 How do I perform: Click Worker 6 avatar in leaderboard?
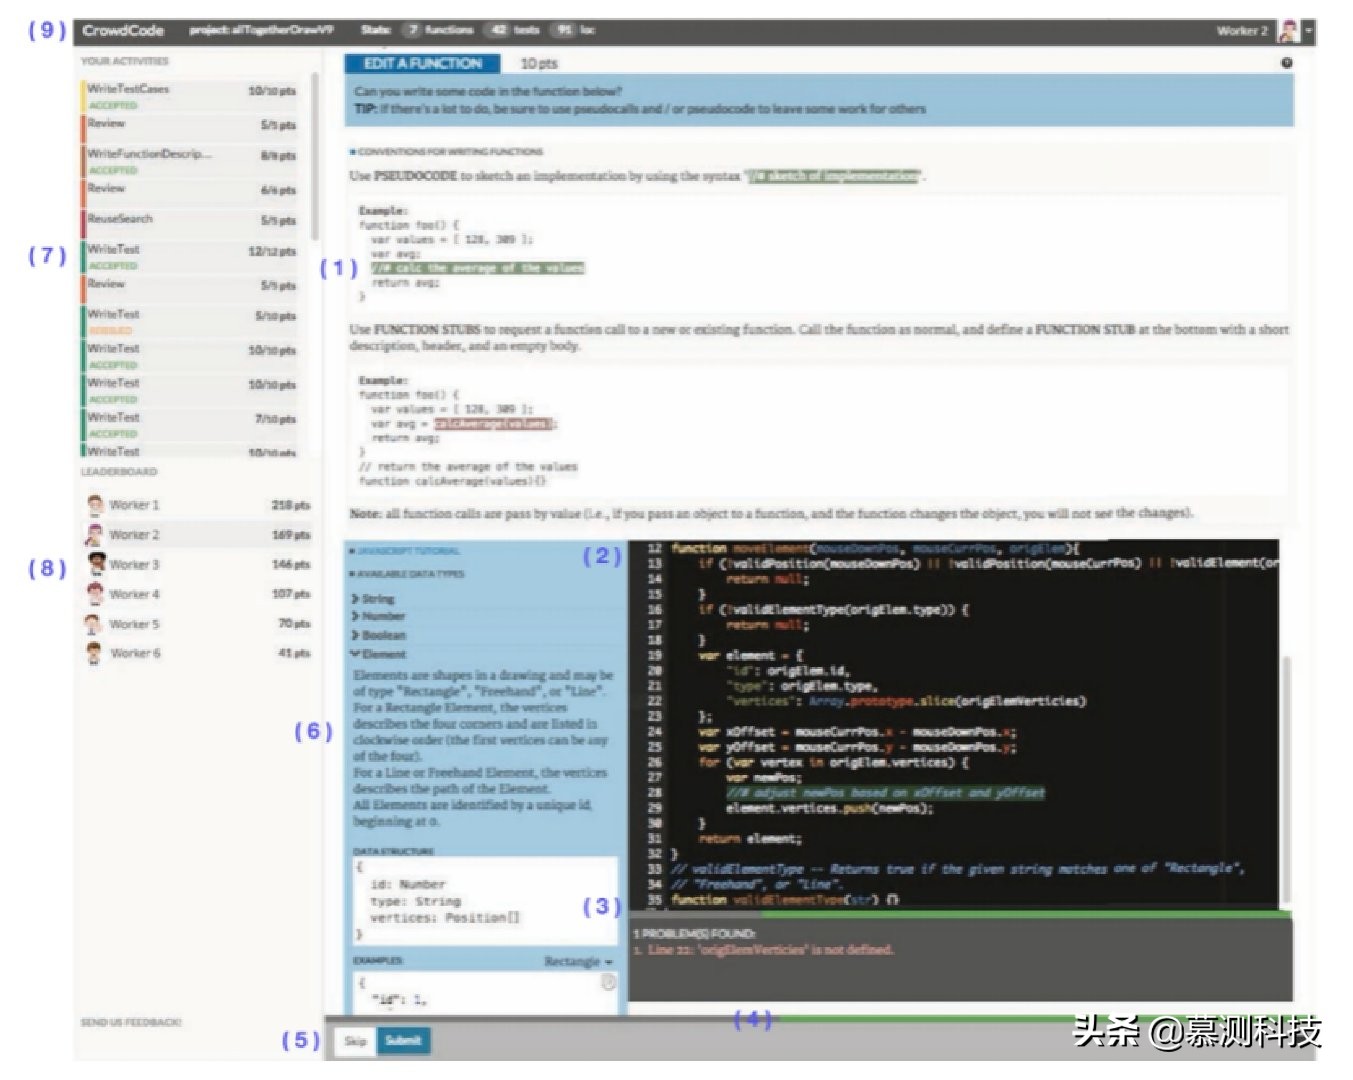tap(94, 653)
